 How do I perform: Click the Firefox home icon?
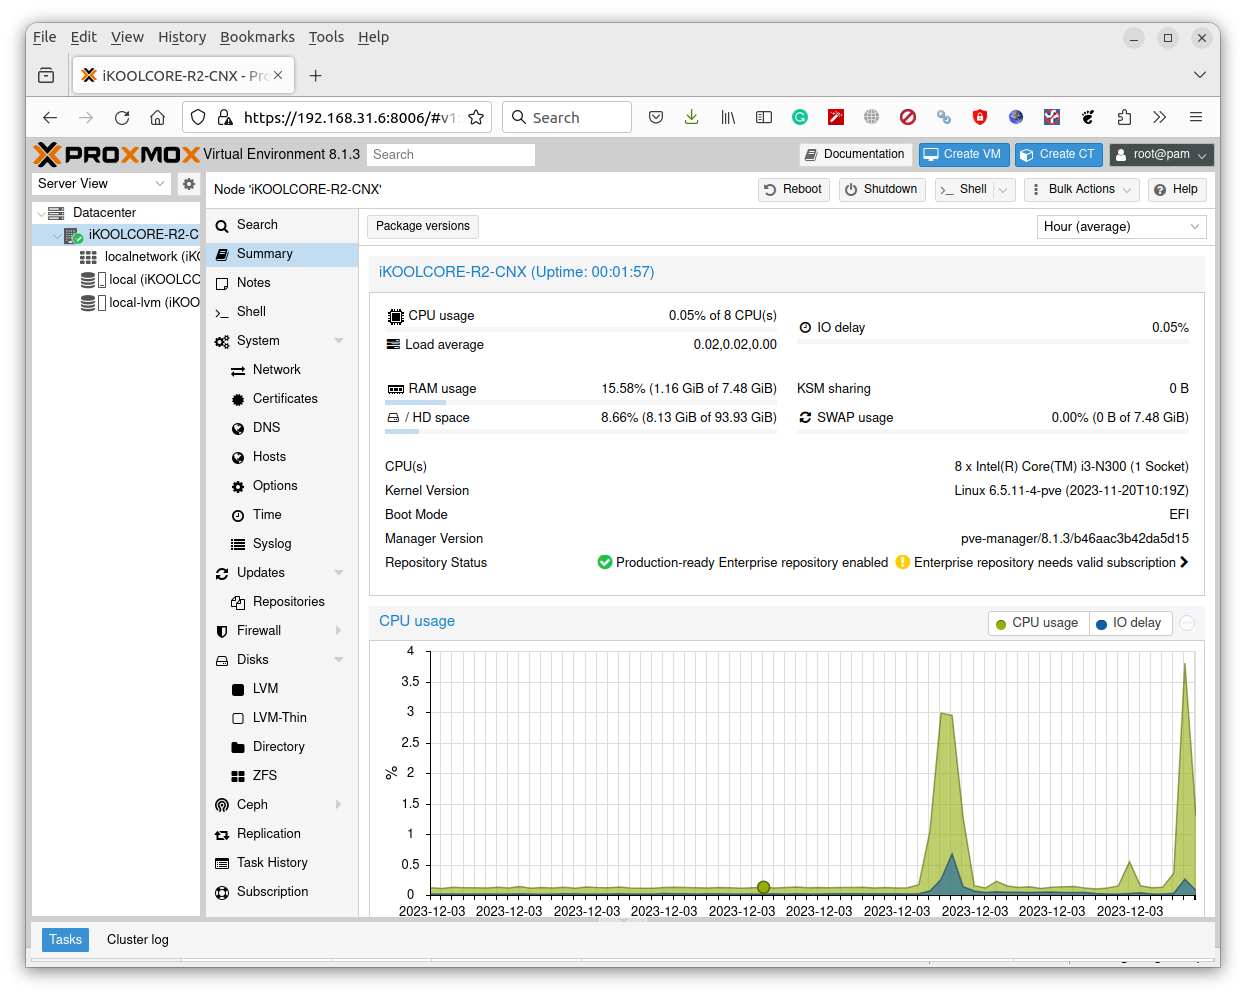(157, 117)
